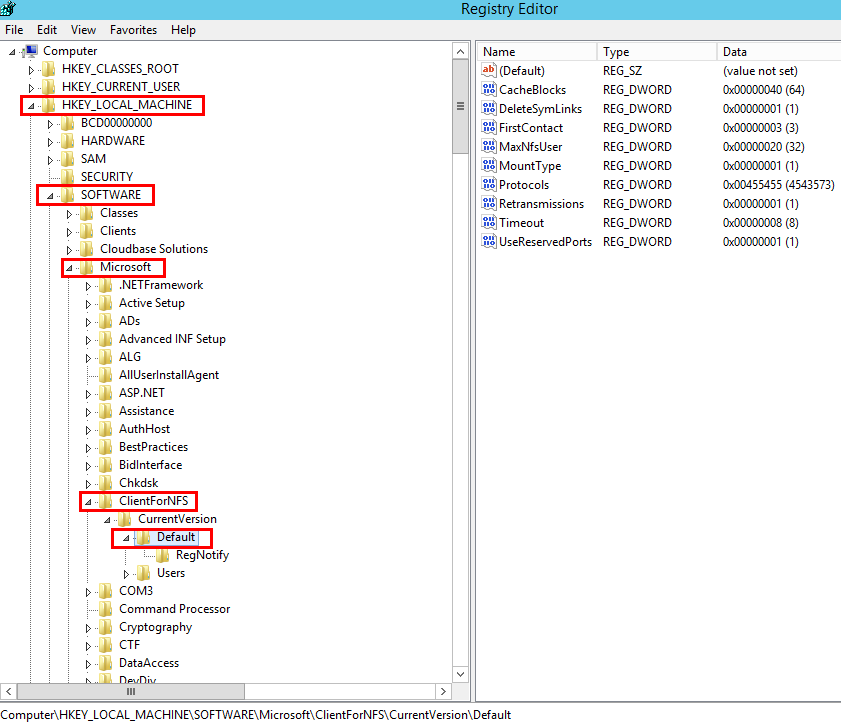Viewport: 841px width, 723px height.
Task: Collapse the SOFTWARE node
Action: 50,196
